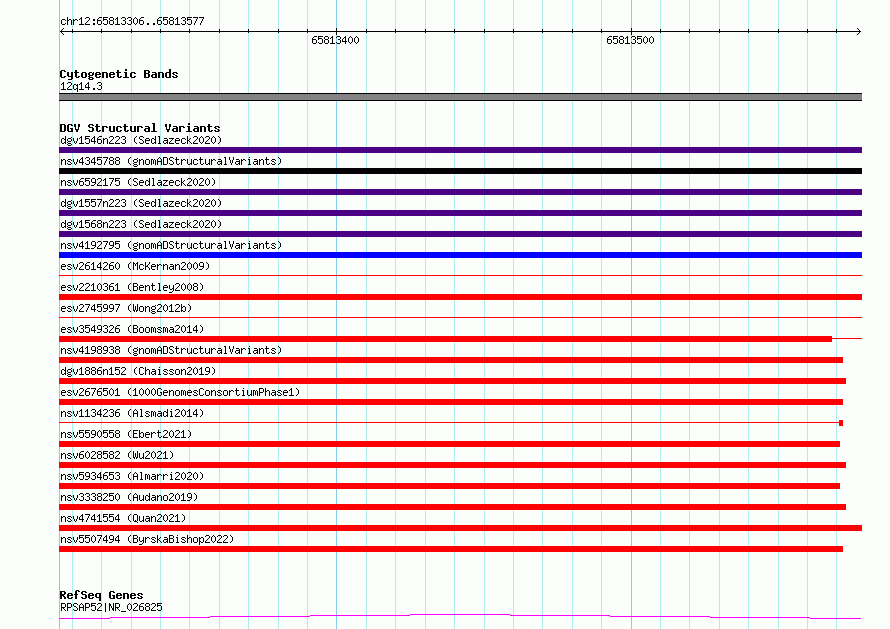890x629 pixels.
Task: Click the red bar under esv2210361
Action: (x=460, y=297)
